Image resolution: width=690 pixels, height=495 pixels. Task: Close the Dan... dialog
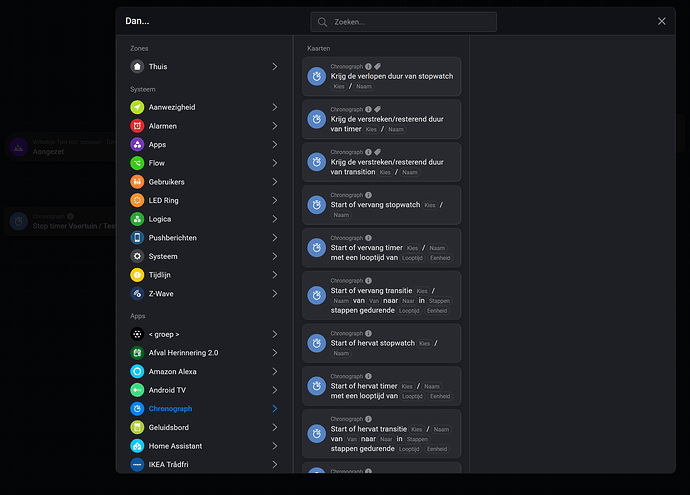pyautogui.click(x=661, y=21)
